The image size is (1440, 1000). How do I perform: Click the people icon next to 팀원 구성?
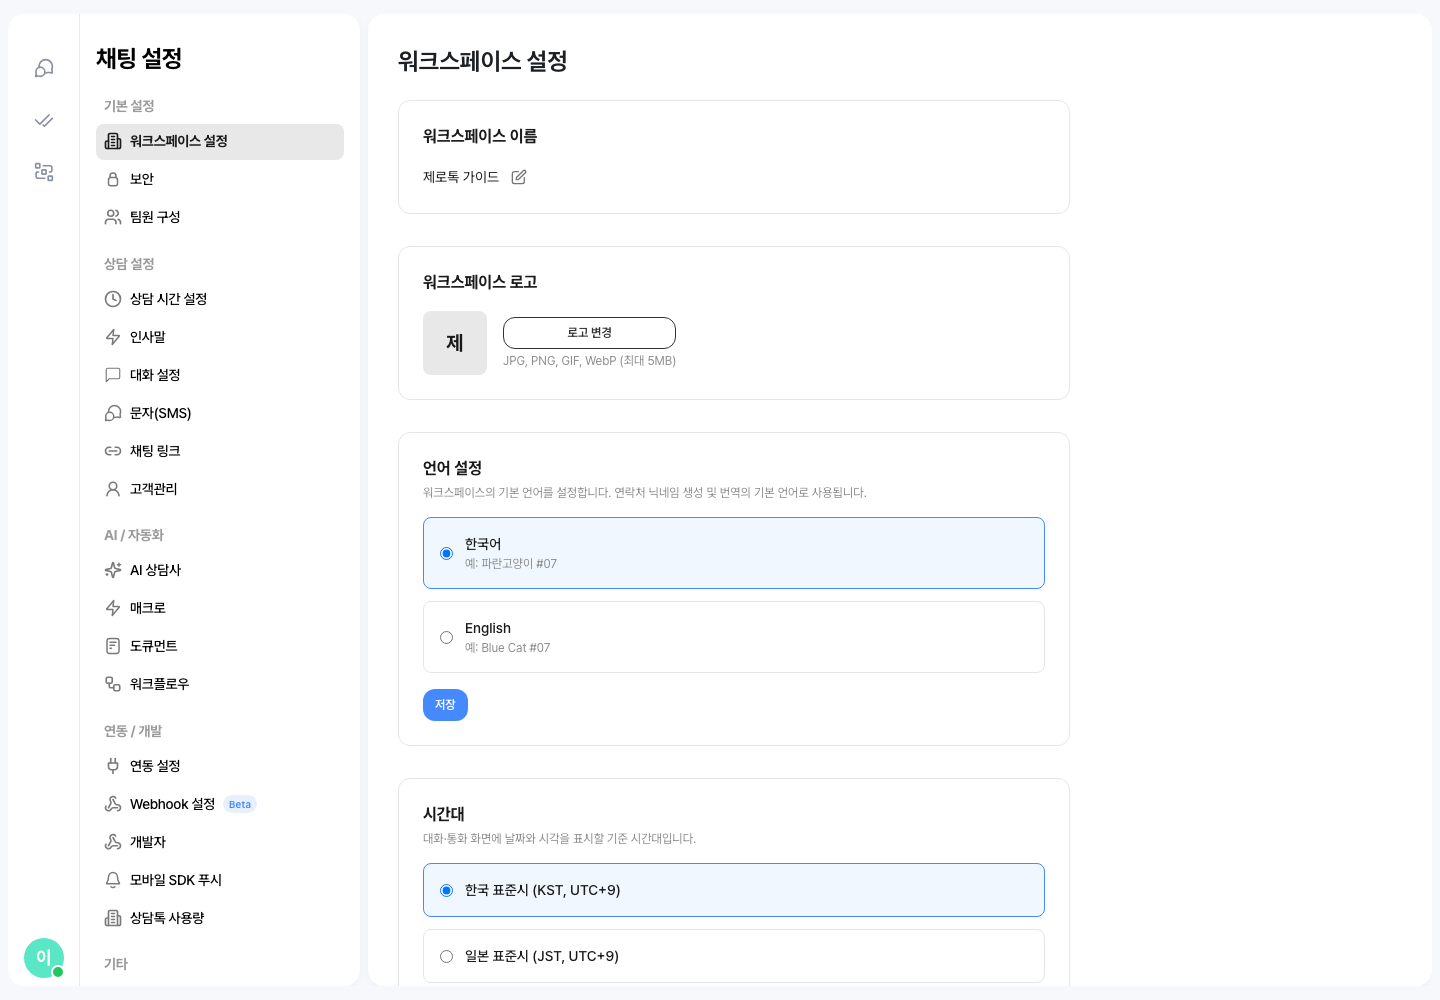point(113,217)
